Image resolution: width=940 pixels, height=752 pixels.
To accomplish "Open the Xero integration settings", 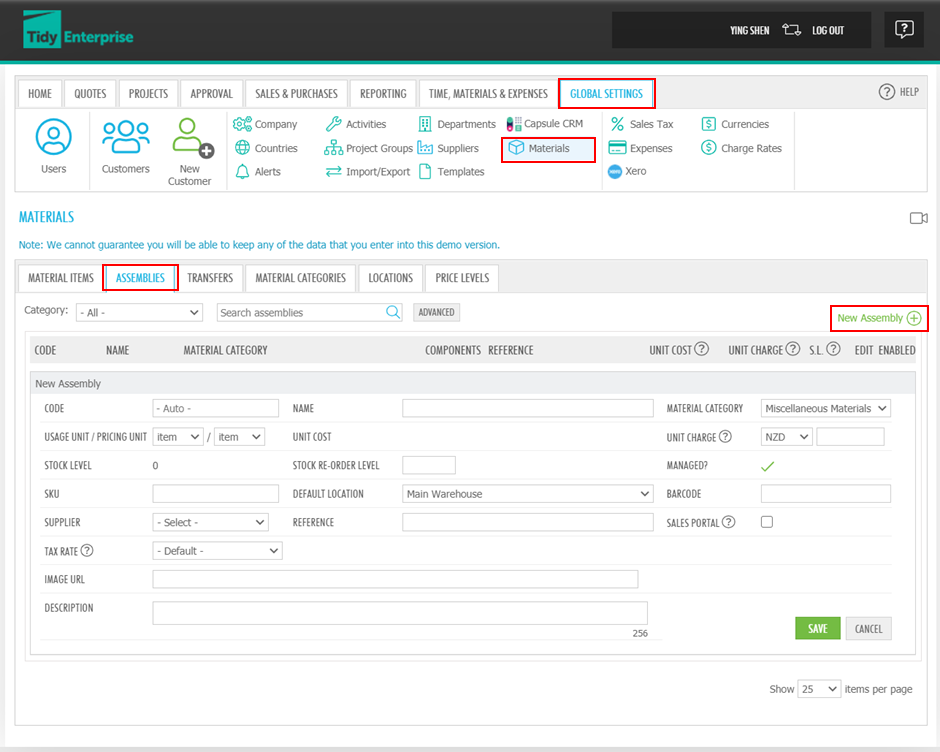I will 627,171.
